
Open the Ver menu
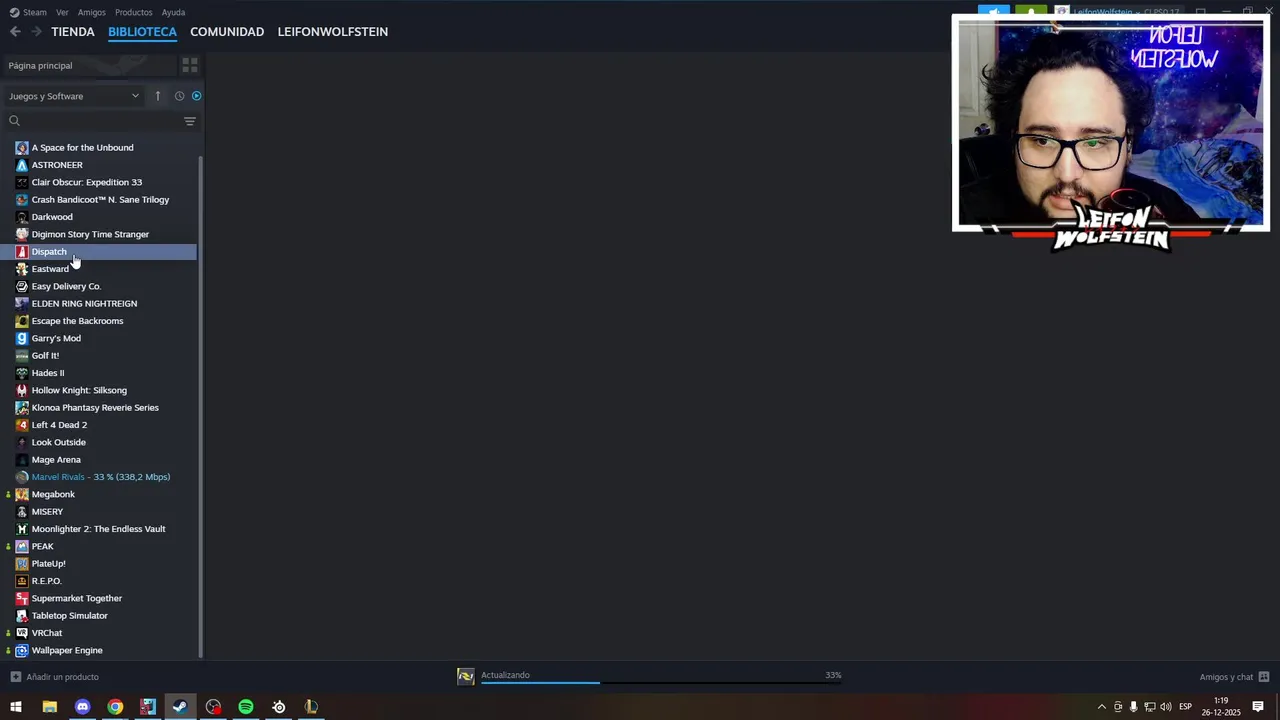coord(62,12)
